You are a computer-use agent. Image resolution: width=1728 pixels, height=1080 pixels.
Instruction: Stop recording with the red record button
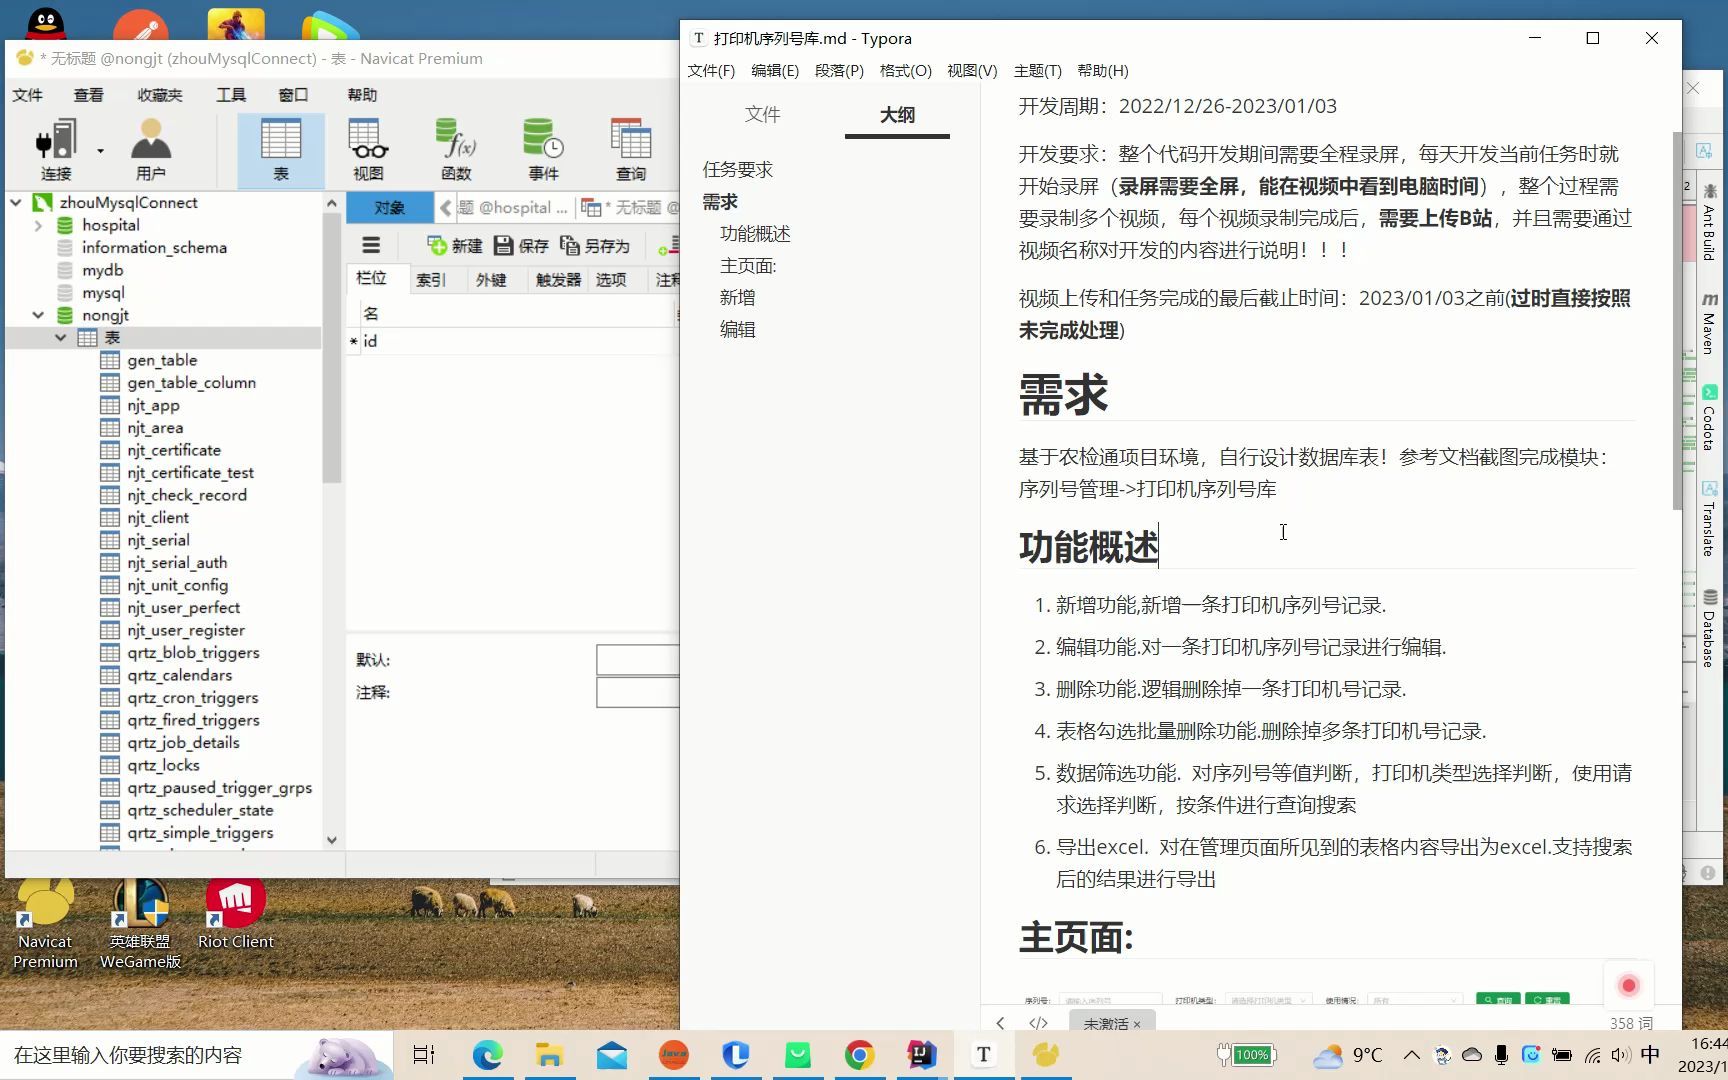pyautogui.click(x=1629, y=985)
